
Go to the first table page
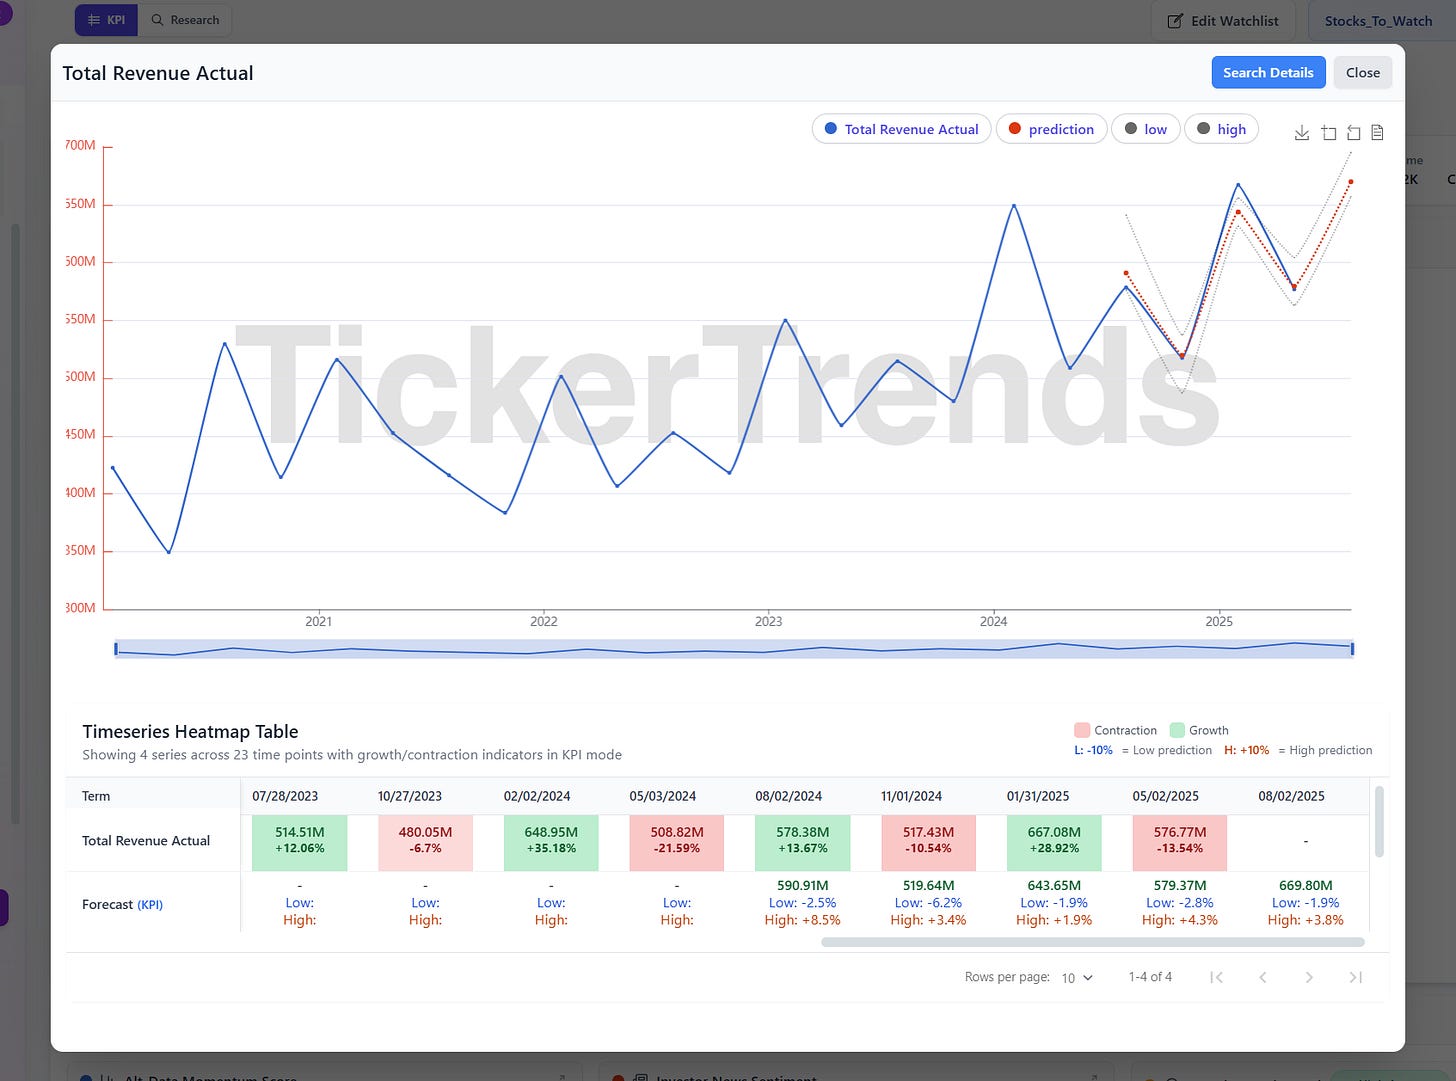pyautogui.click(x=1216, y=977)
